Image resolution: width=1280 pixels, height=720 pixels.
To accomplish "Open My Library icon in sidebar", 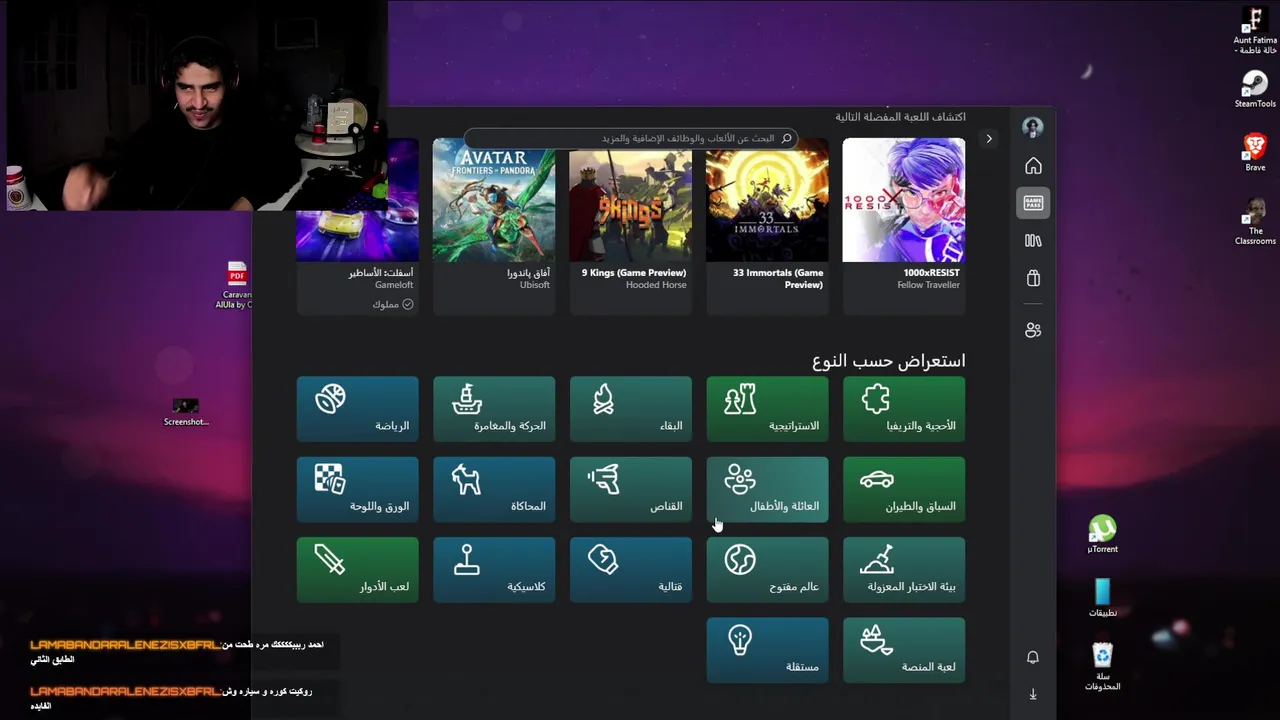I will pyautogui.click(x=1033, y=240).
